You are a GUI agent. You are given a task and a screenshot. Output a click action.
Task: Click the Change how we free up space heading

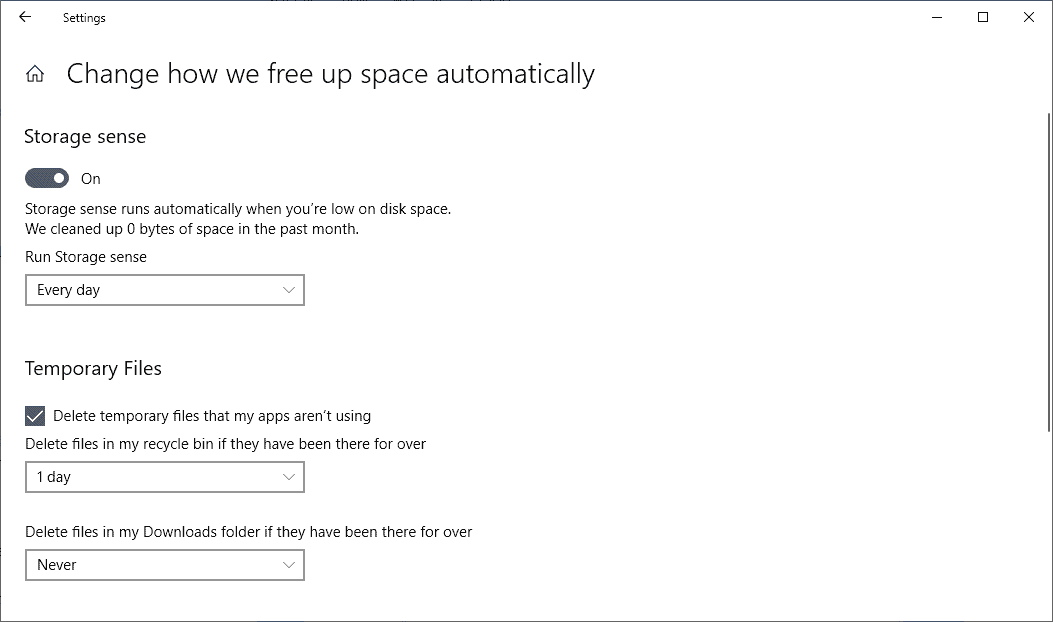[329, 73]
